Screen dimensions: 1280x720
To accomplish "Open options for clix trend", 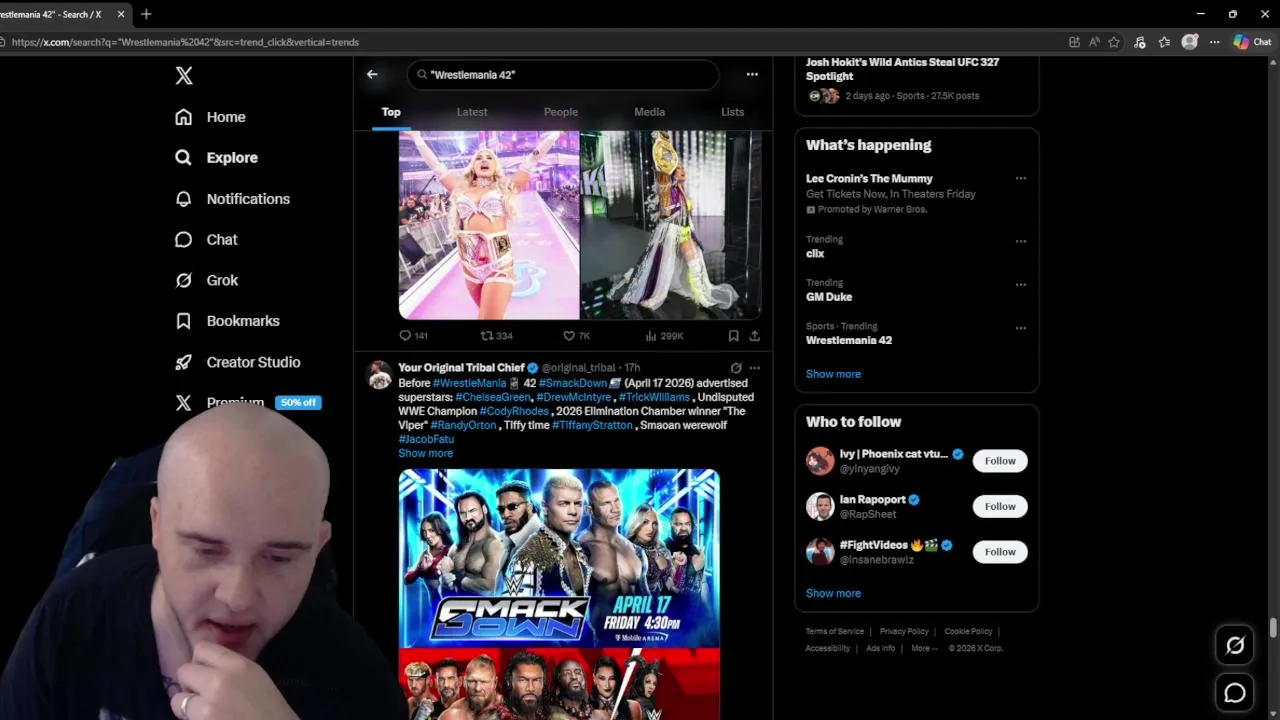I will [x=1021, y=241].
